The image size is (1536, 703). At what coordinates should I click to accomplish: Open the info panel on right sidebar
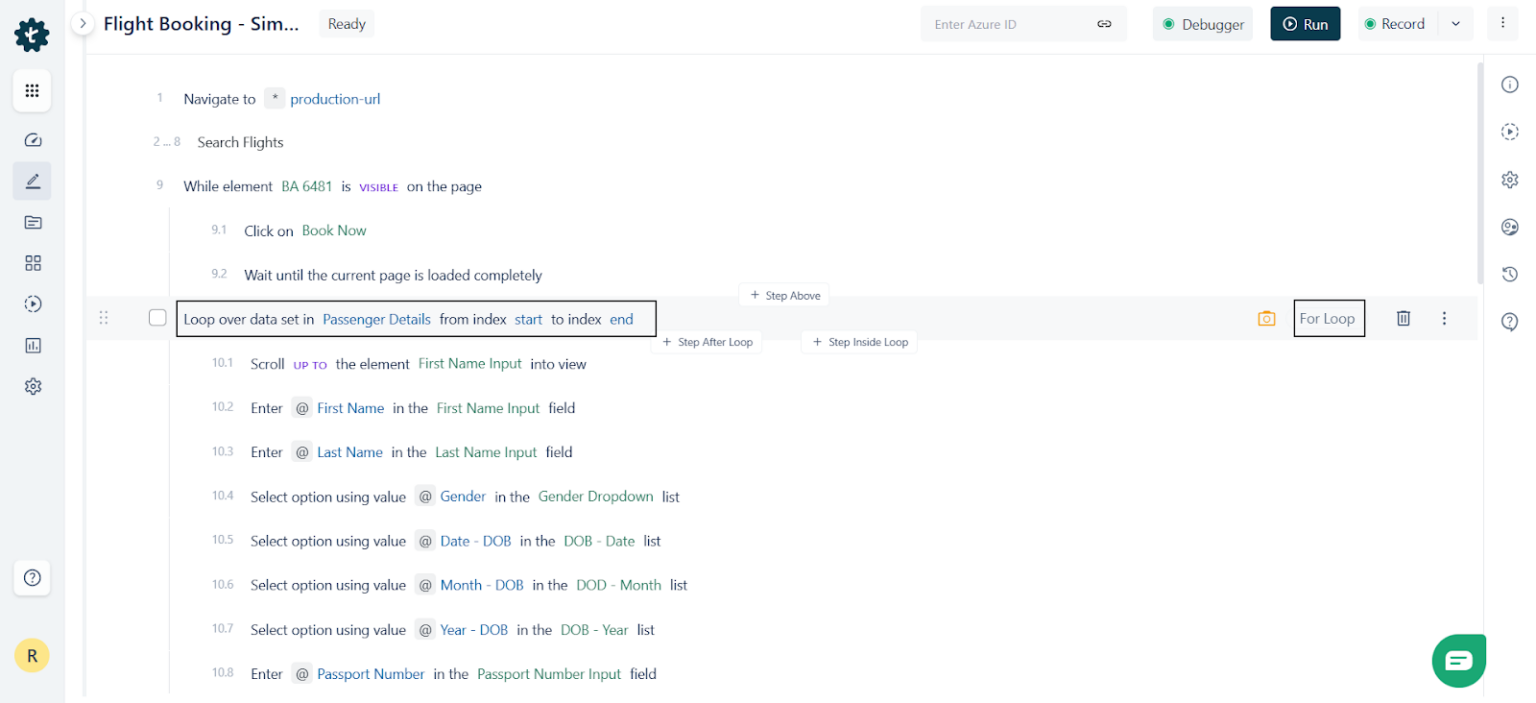[1510, 84]
